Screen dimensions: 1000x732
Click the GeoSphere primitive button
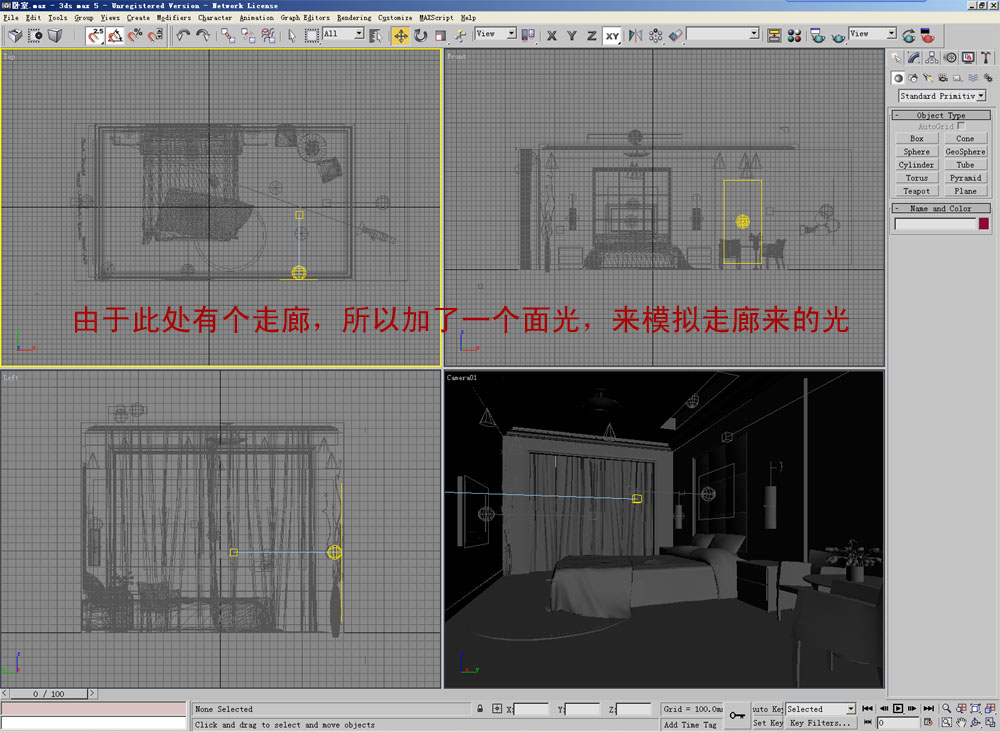pos(965,152)
